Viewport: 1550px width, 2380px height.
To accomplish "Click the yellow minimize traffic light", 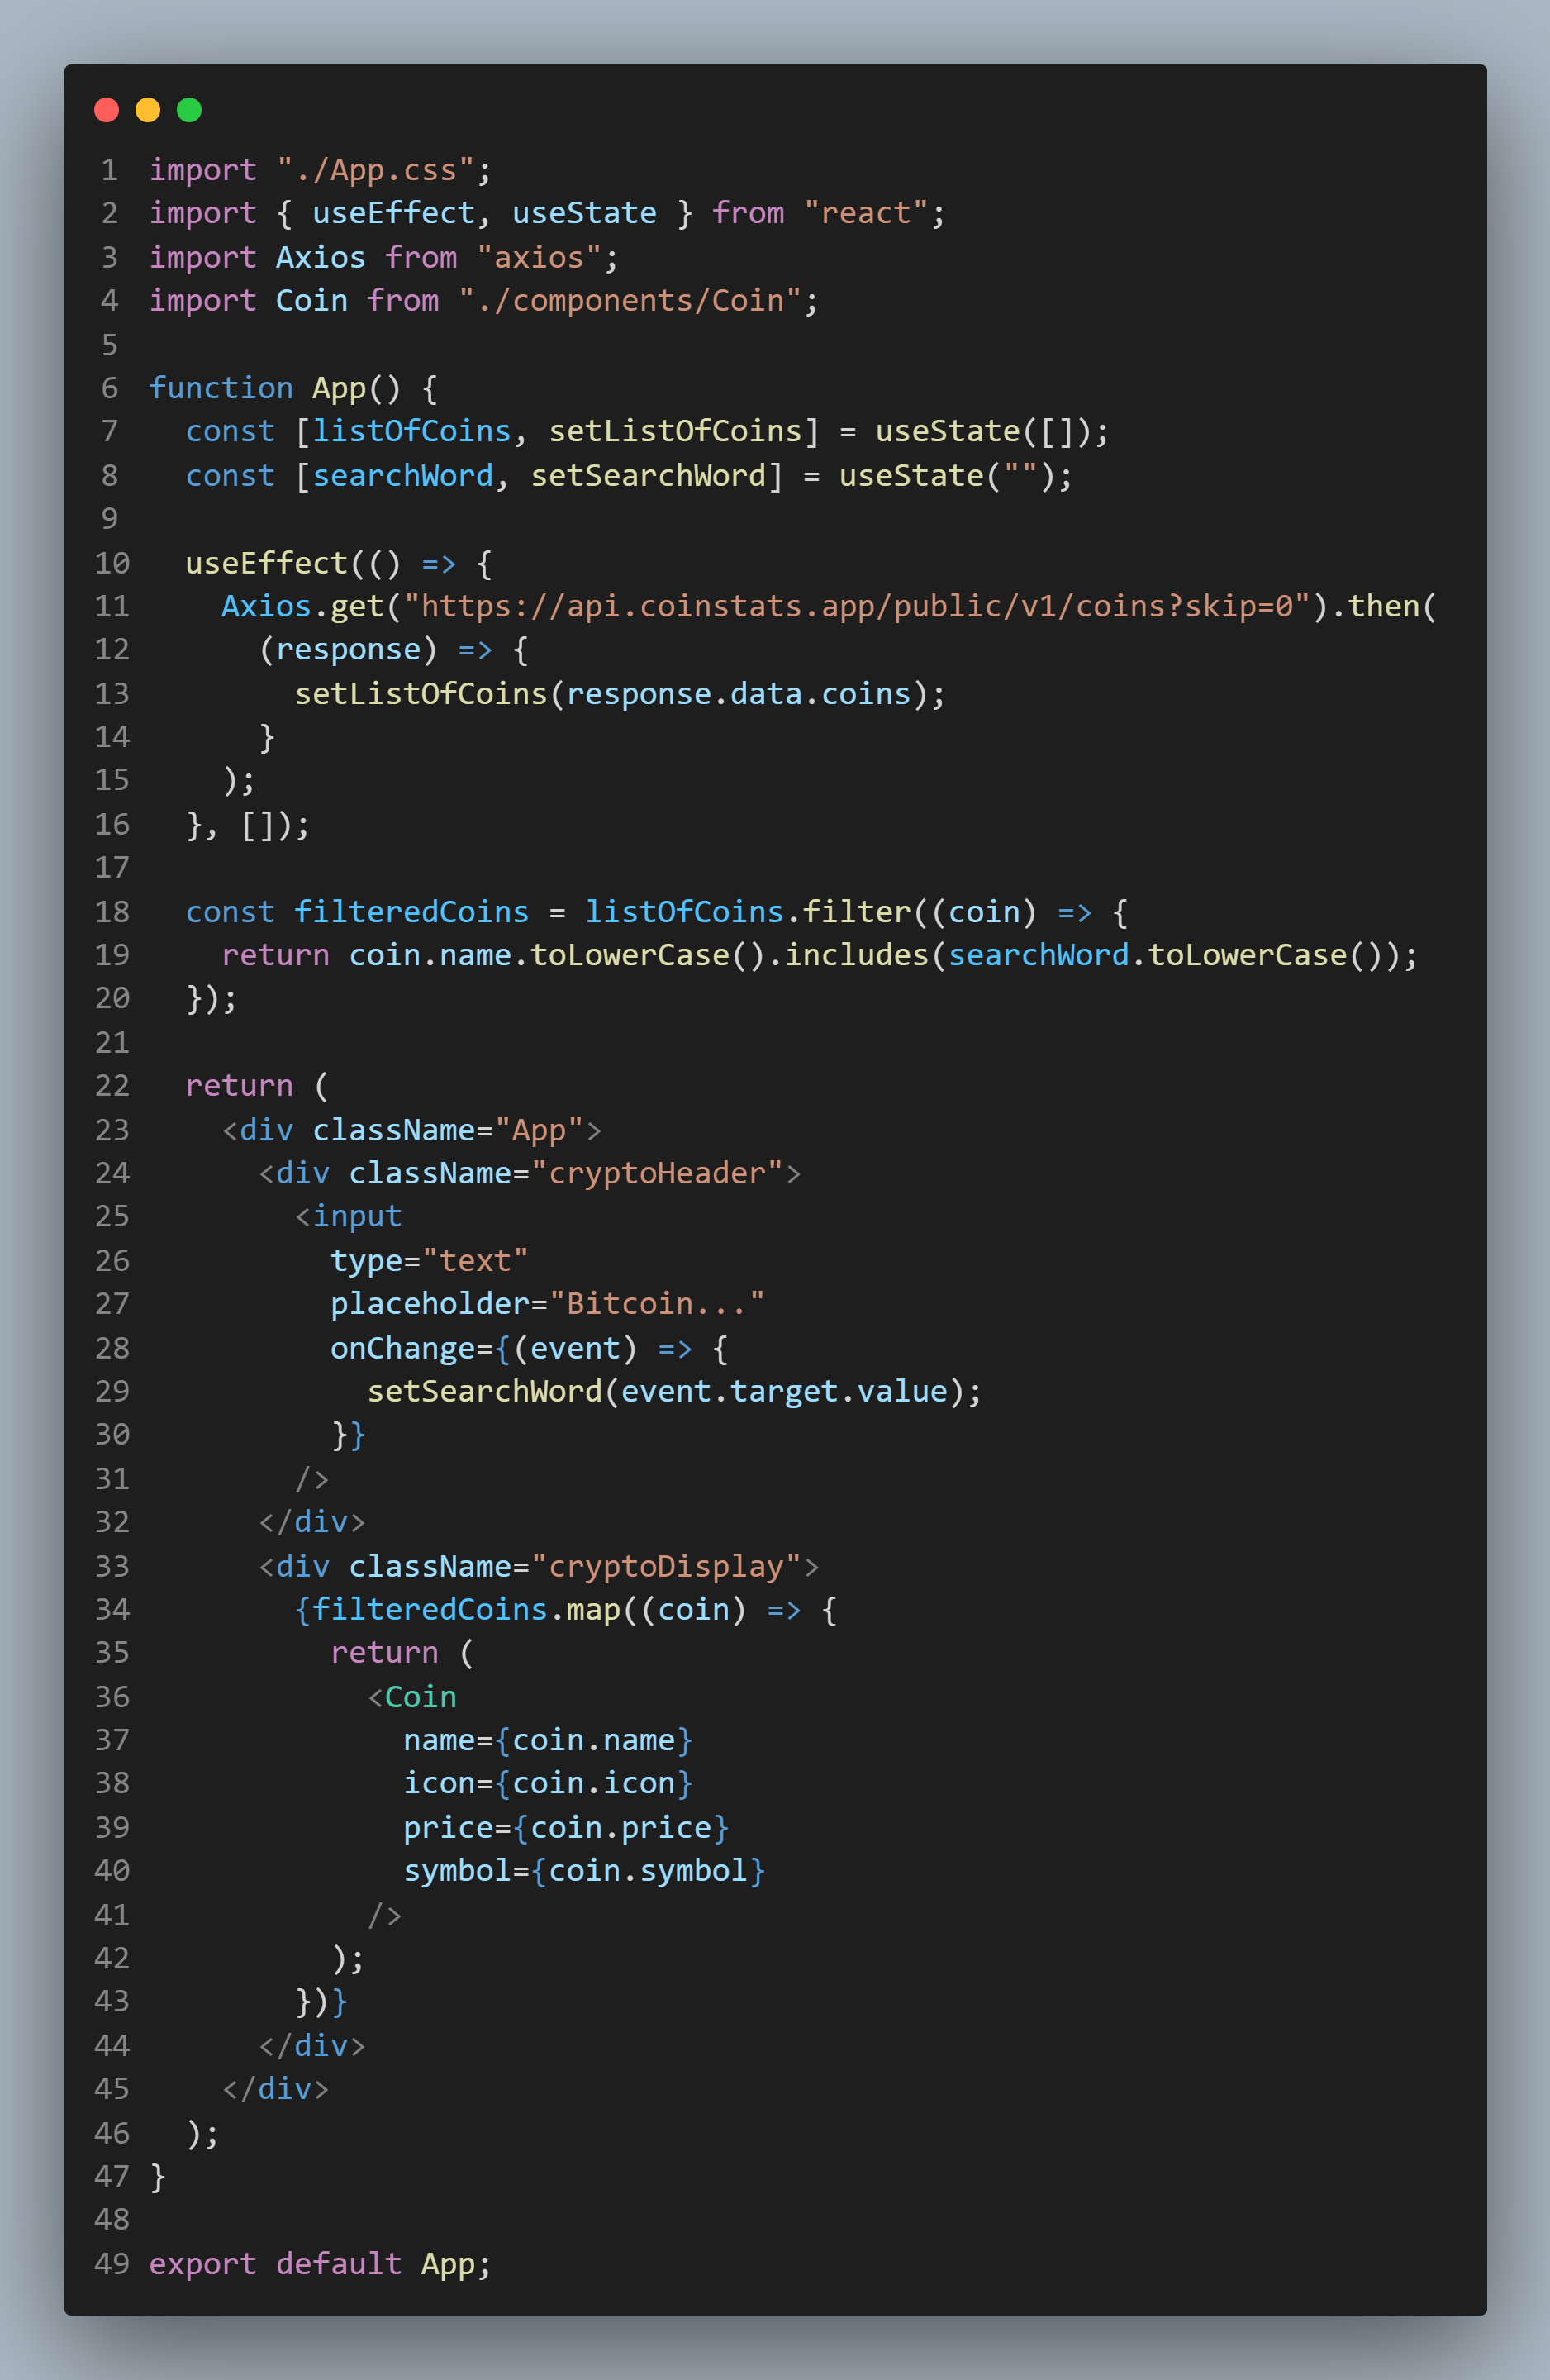I will click(148, 110).
